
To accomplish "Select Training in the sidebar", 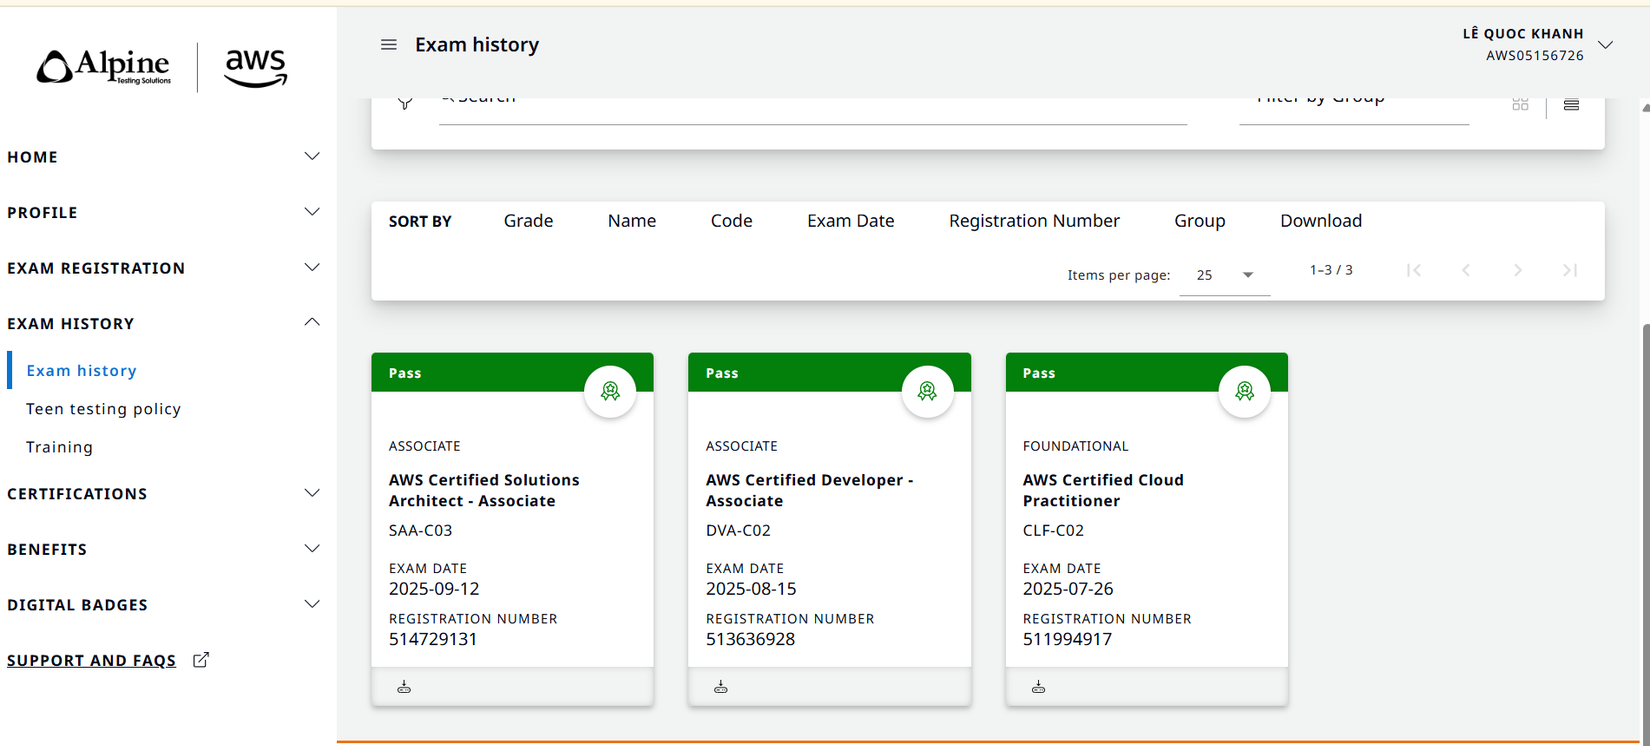I will (x=59, y=447).
